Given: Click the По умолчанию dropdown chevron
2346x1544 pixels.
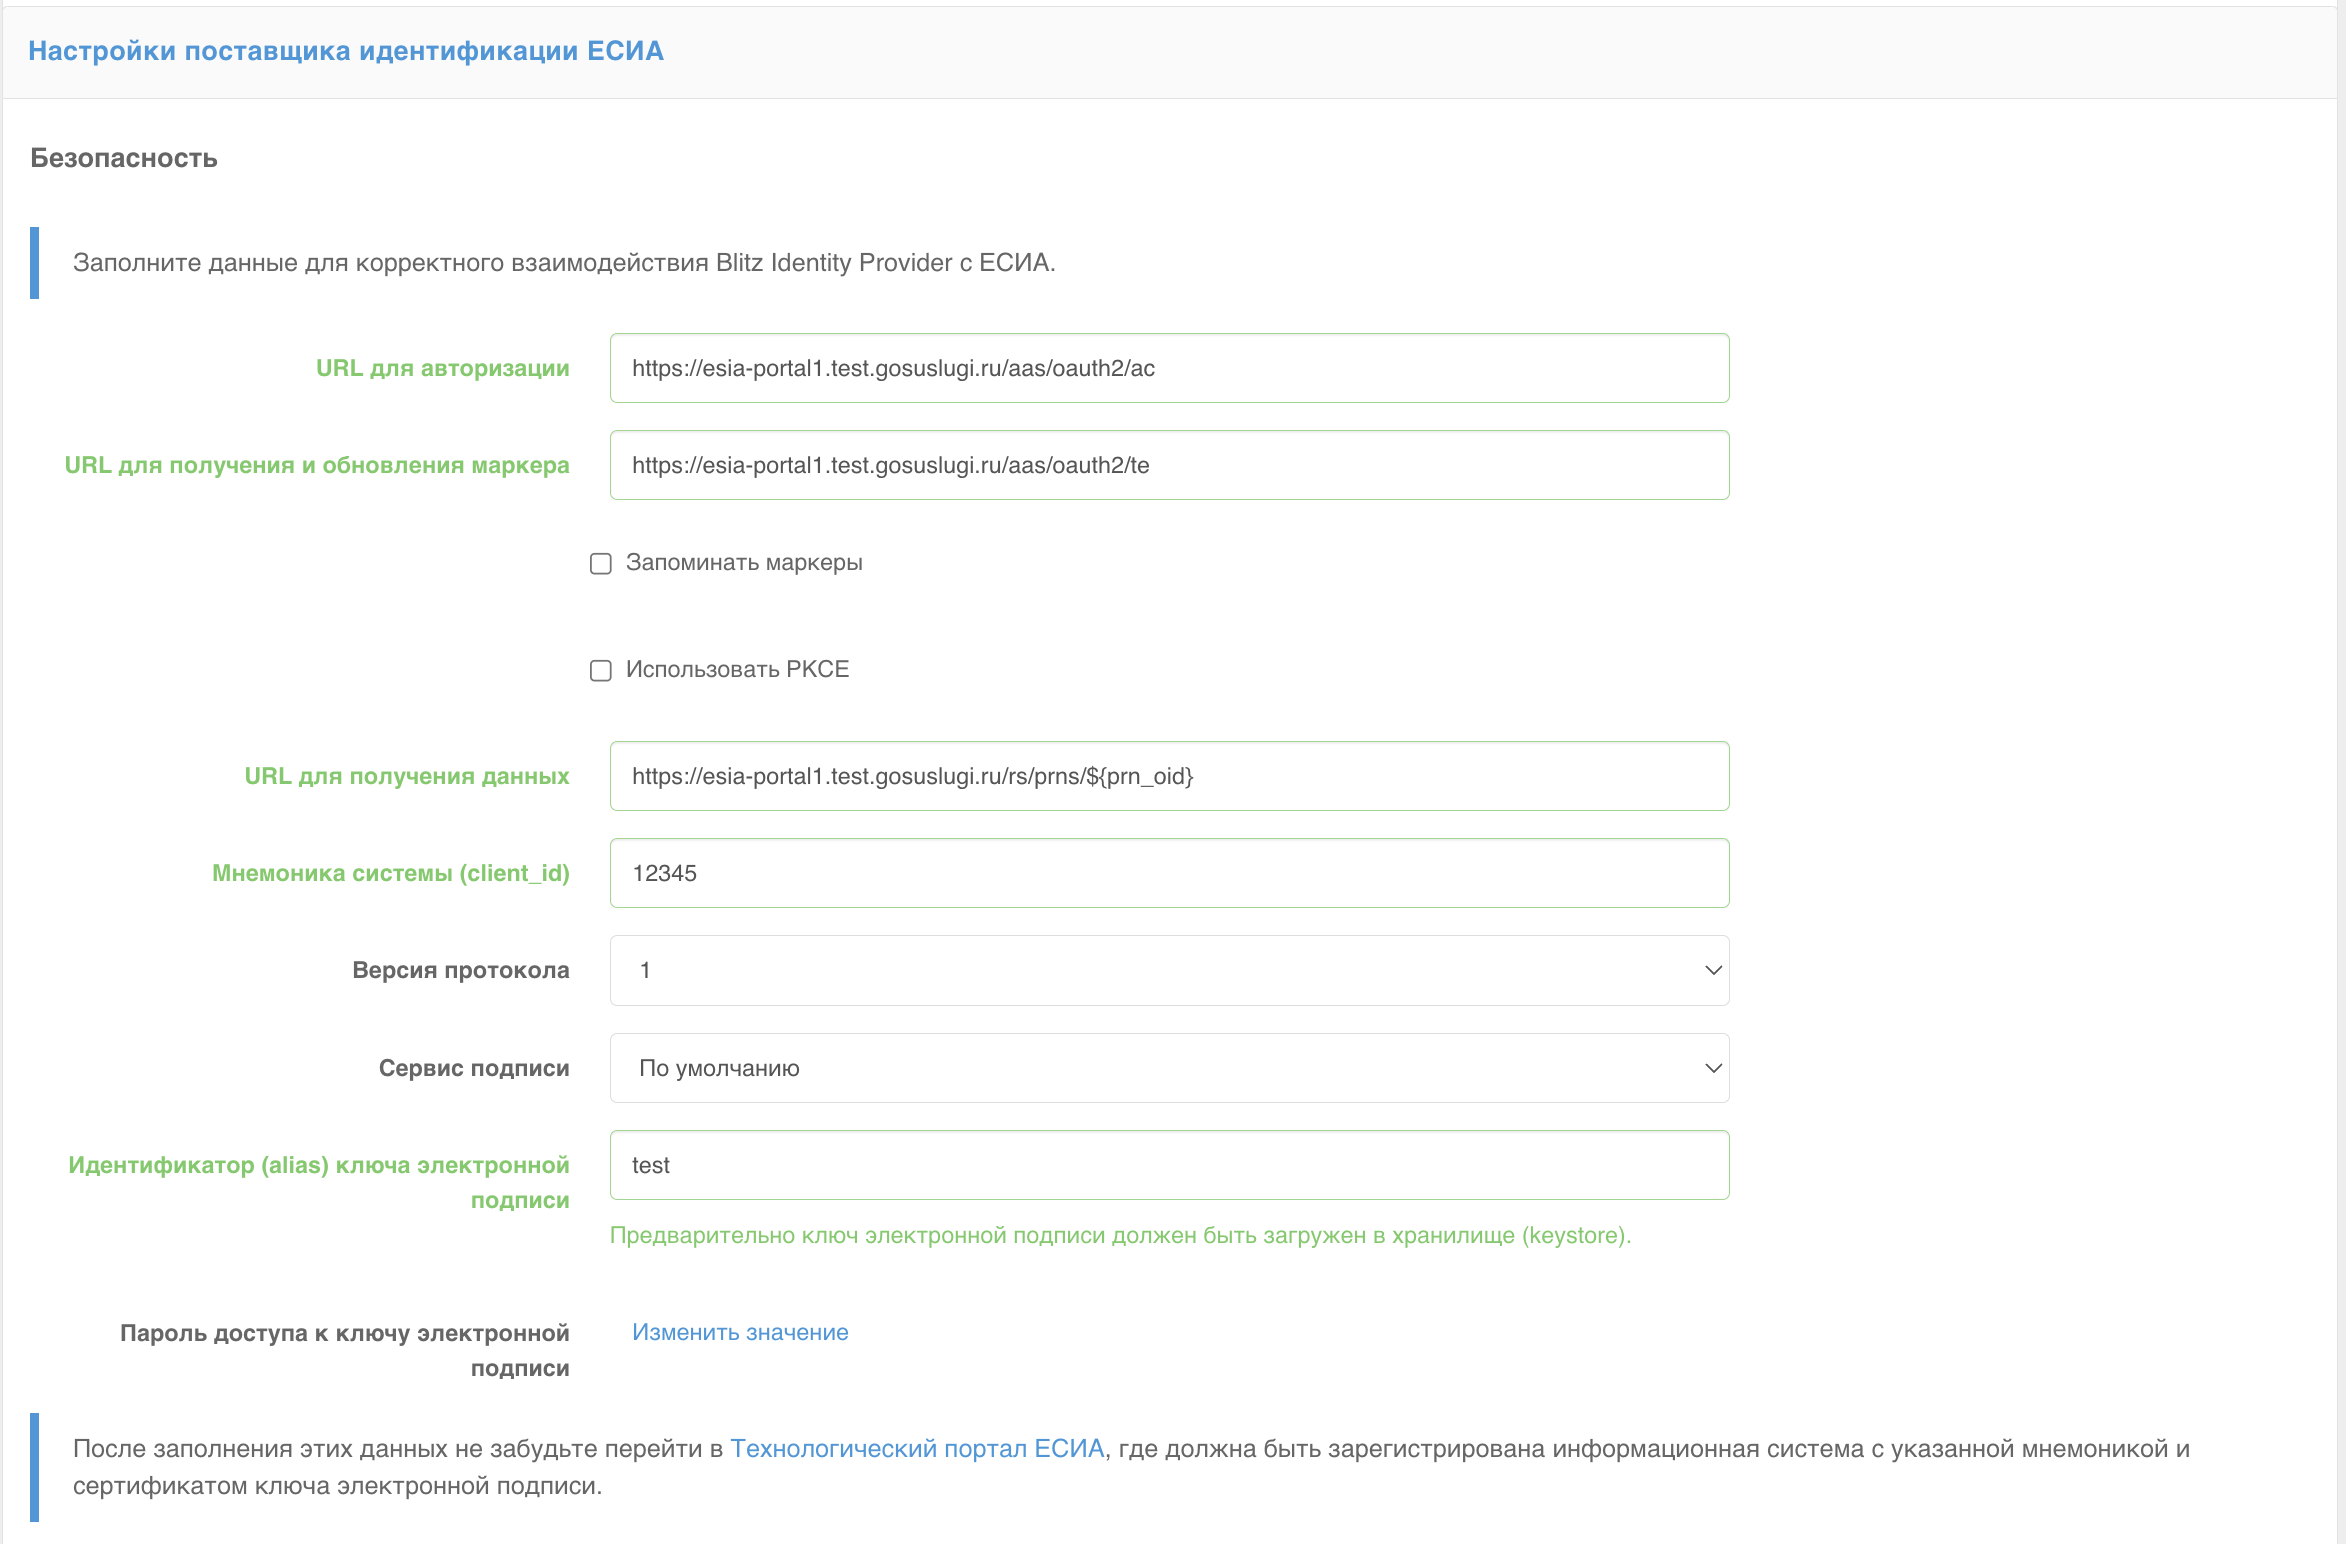Looking at the screenshot, I should point(1712,1068).
